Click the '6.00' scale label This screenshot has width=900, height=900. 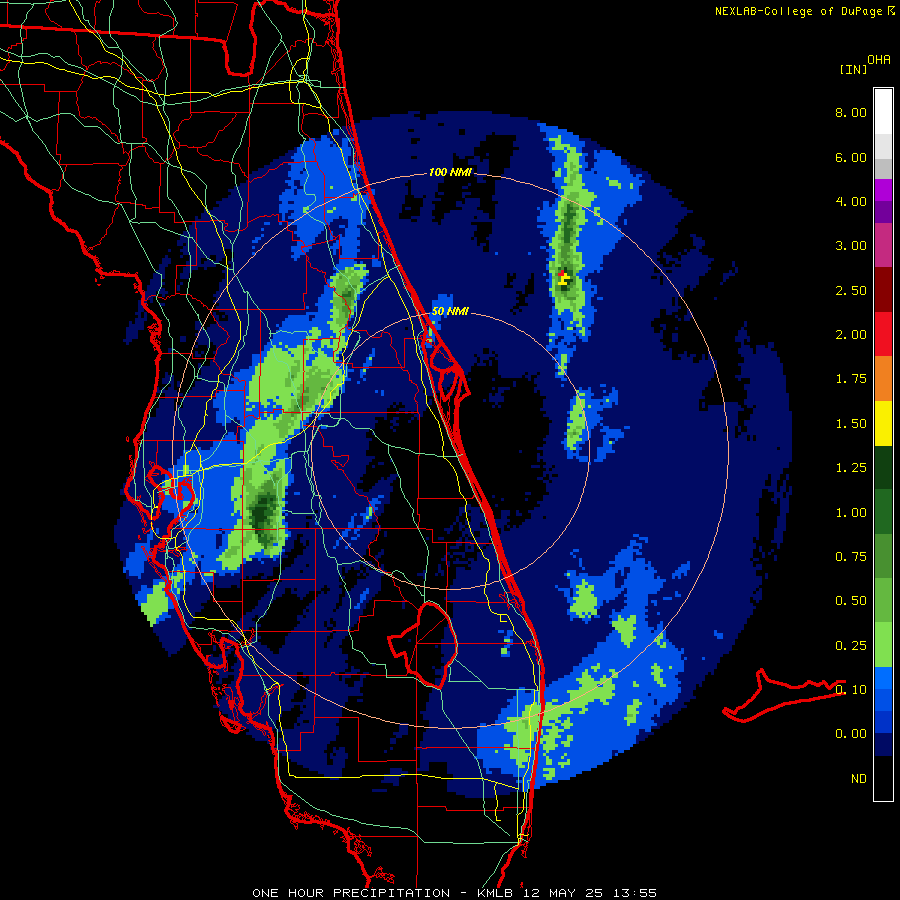851,157
